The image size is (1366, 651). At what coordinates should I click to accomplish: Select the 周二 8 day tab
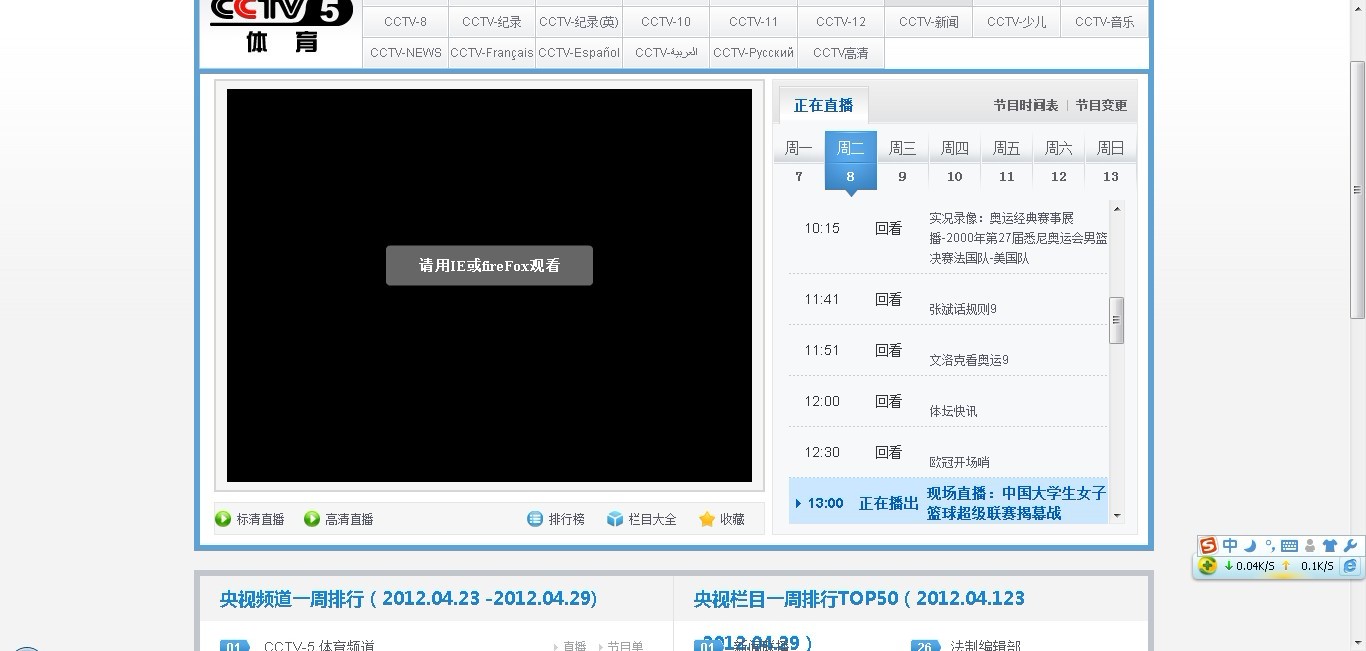(x=850, y=161)
